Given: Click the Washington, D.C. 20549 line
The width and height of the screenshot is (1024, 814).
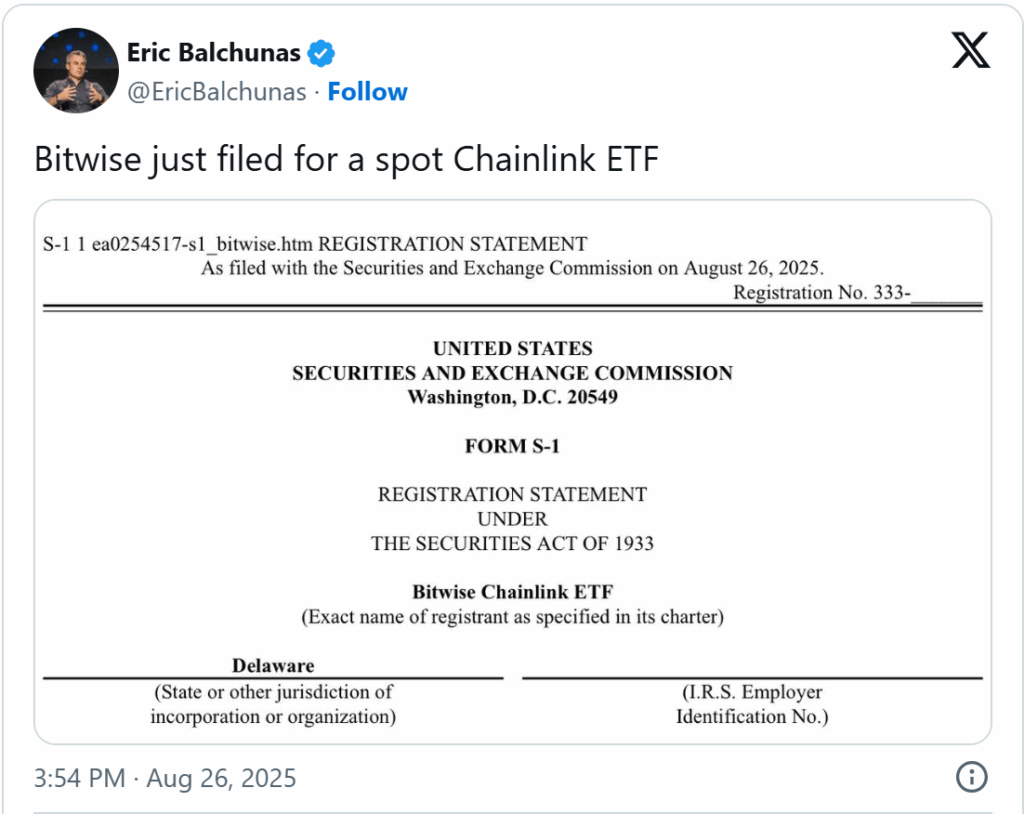Looking at the screenshot, I should coord(513,397).
